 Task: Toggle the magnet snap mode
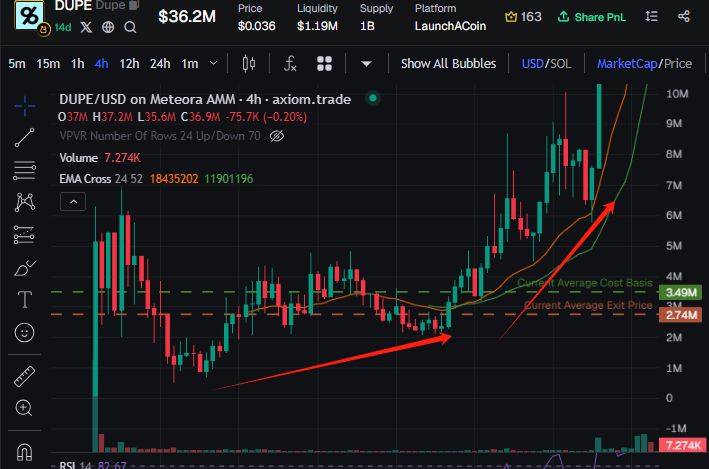(24, 451)
